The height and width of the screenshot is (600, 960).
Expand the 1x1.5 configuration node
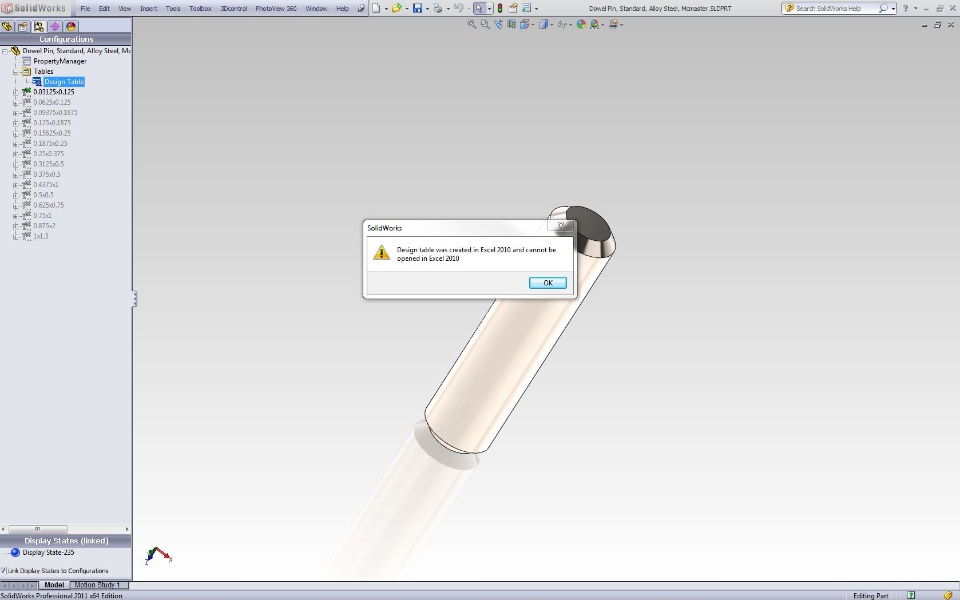[15, 236]
